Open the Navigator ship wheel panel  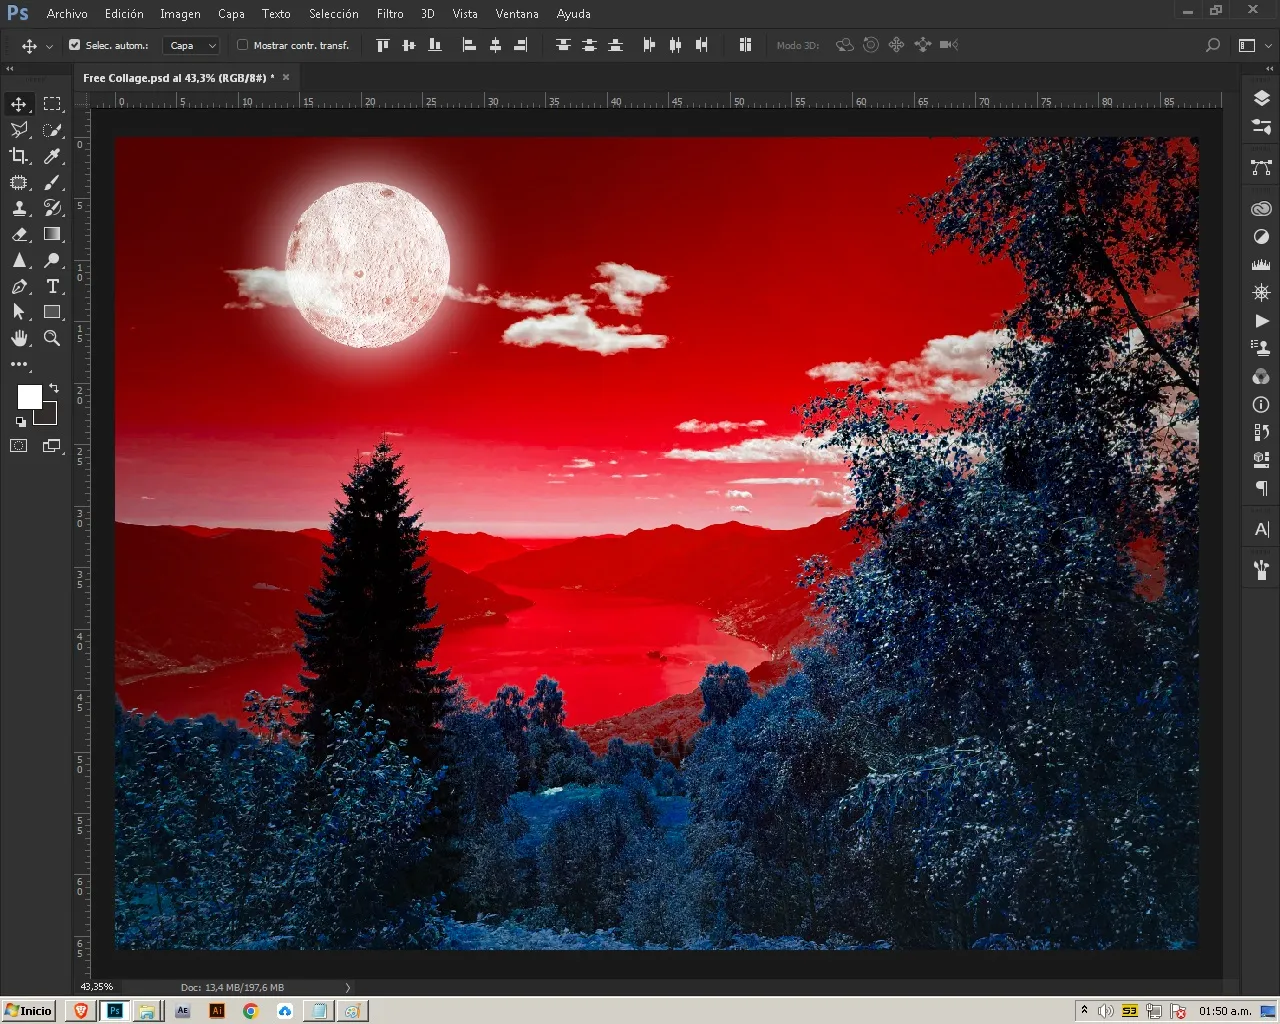pos(1261,293)
